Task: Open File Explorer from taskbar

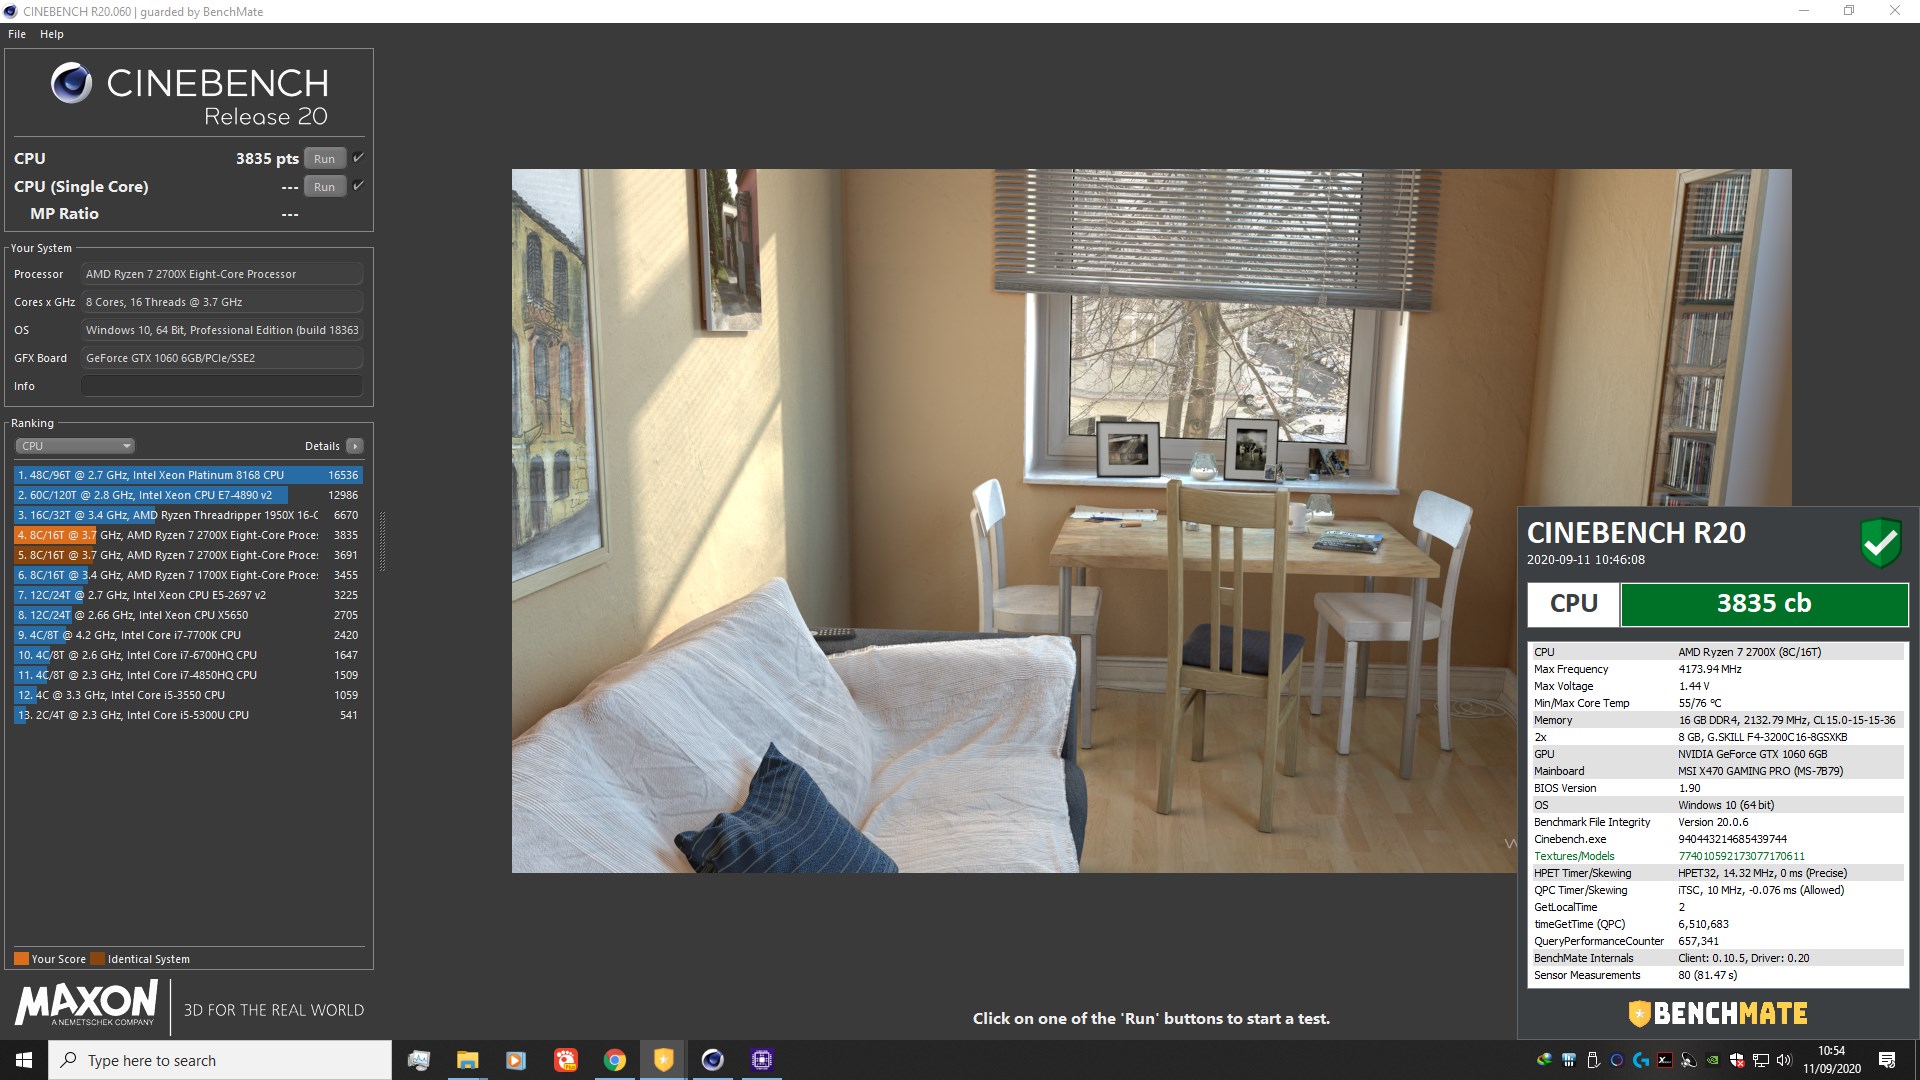Action: click(468, 1060)
